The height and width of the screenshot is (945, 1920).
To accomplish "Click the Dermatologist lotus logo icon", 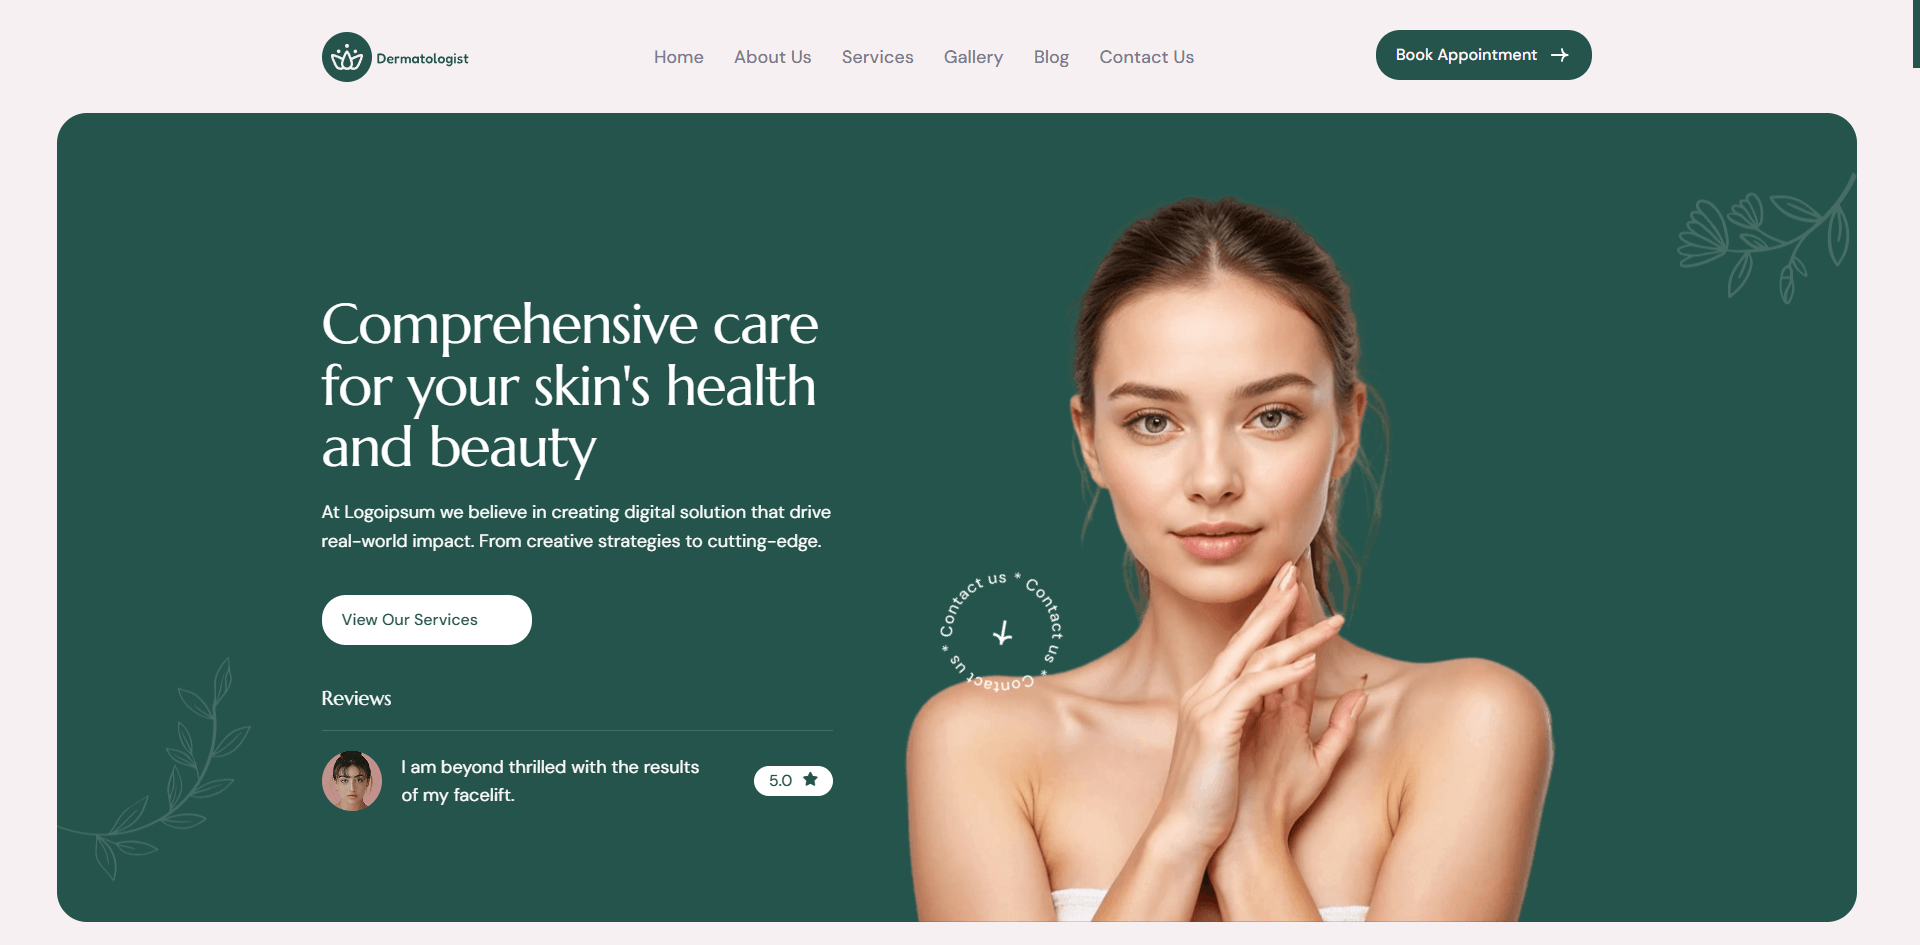I will 347,57.
